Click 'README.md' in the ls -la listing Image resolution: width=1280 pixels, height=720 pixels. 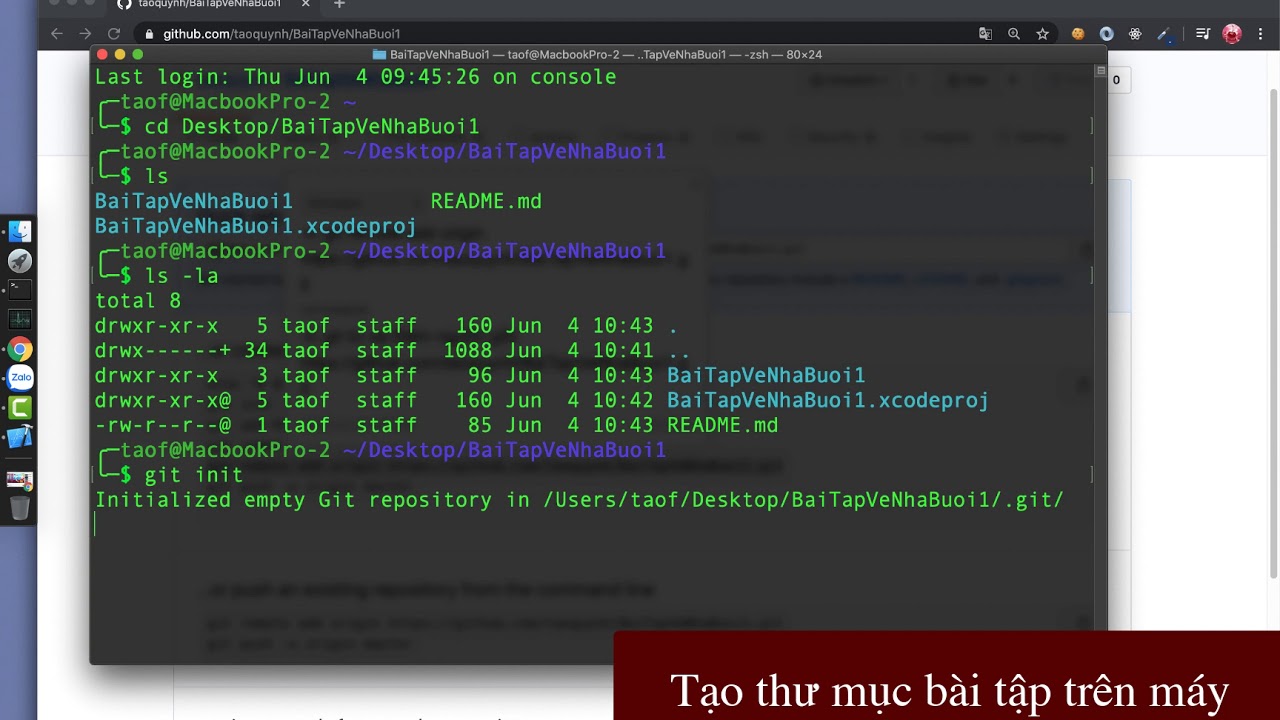[722, 425]
